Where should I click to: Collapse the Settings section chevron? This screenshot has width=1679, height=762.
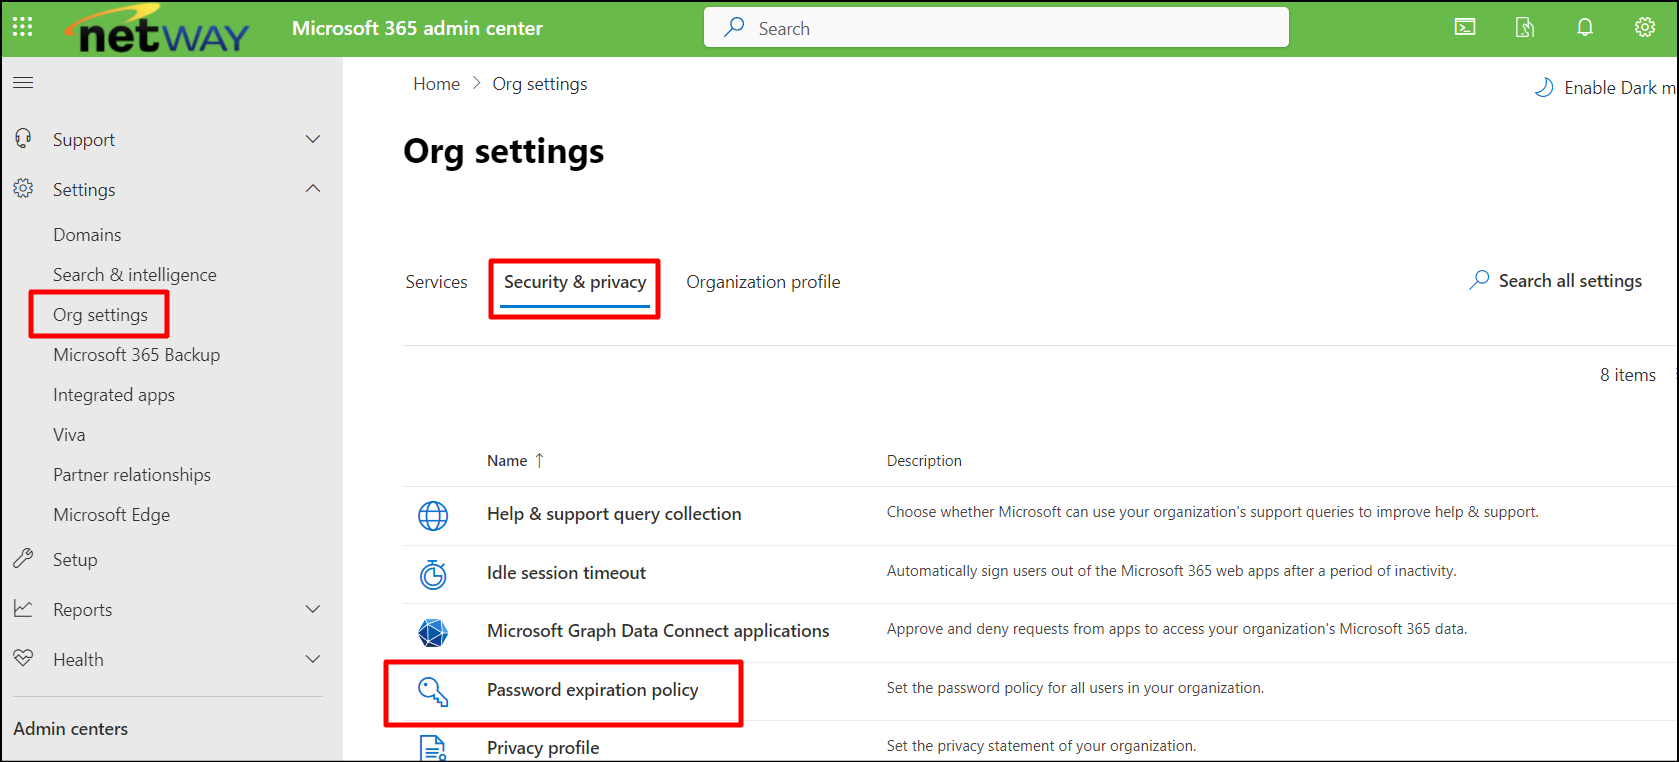(313, 189)
